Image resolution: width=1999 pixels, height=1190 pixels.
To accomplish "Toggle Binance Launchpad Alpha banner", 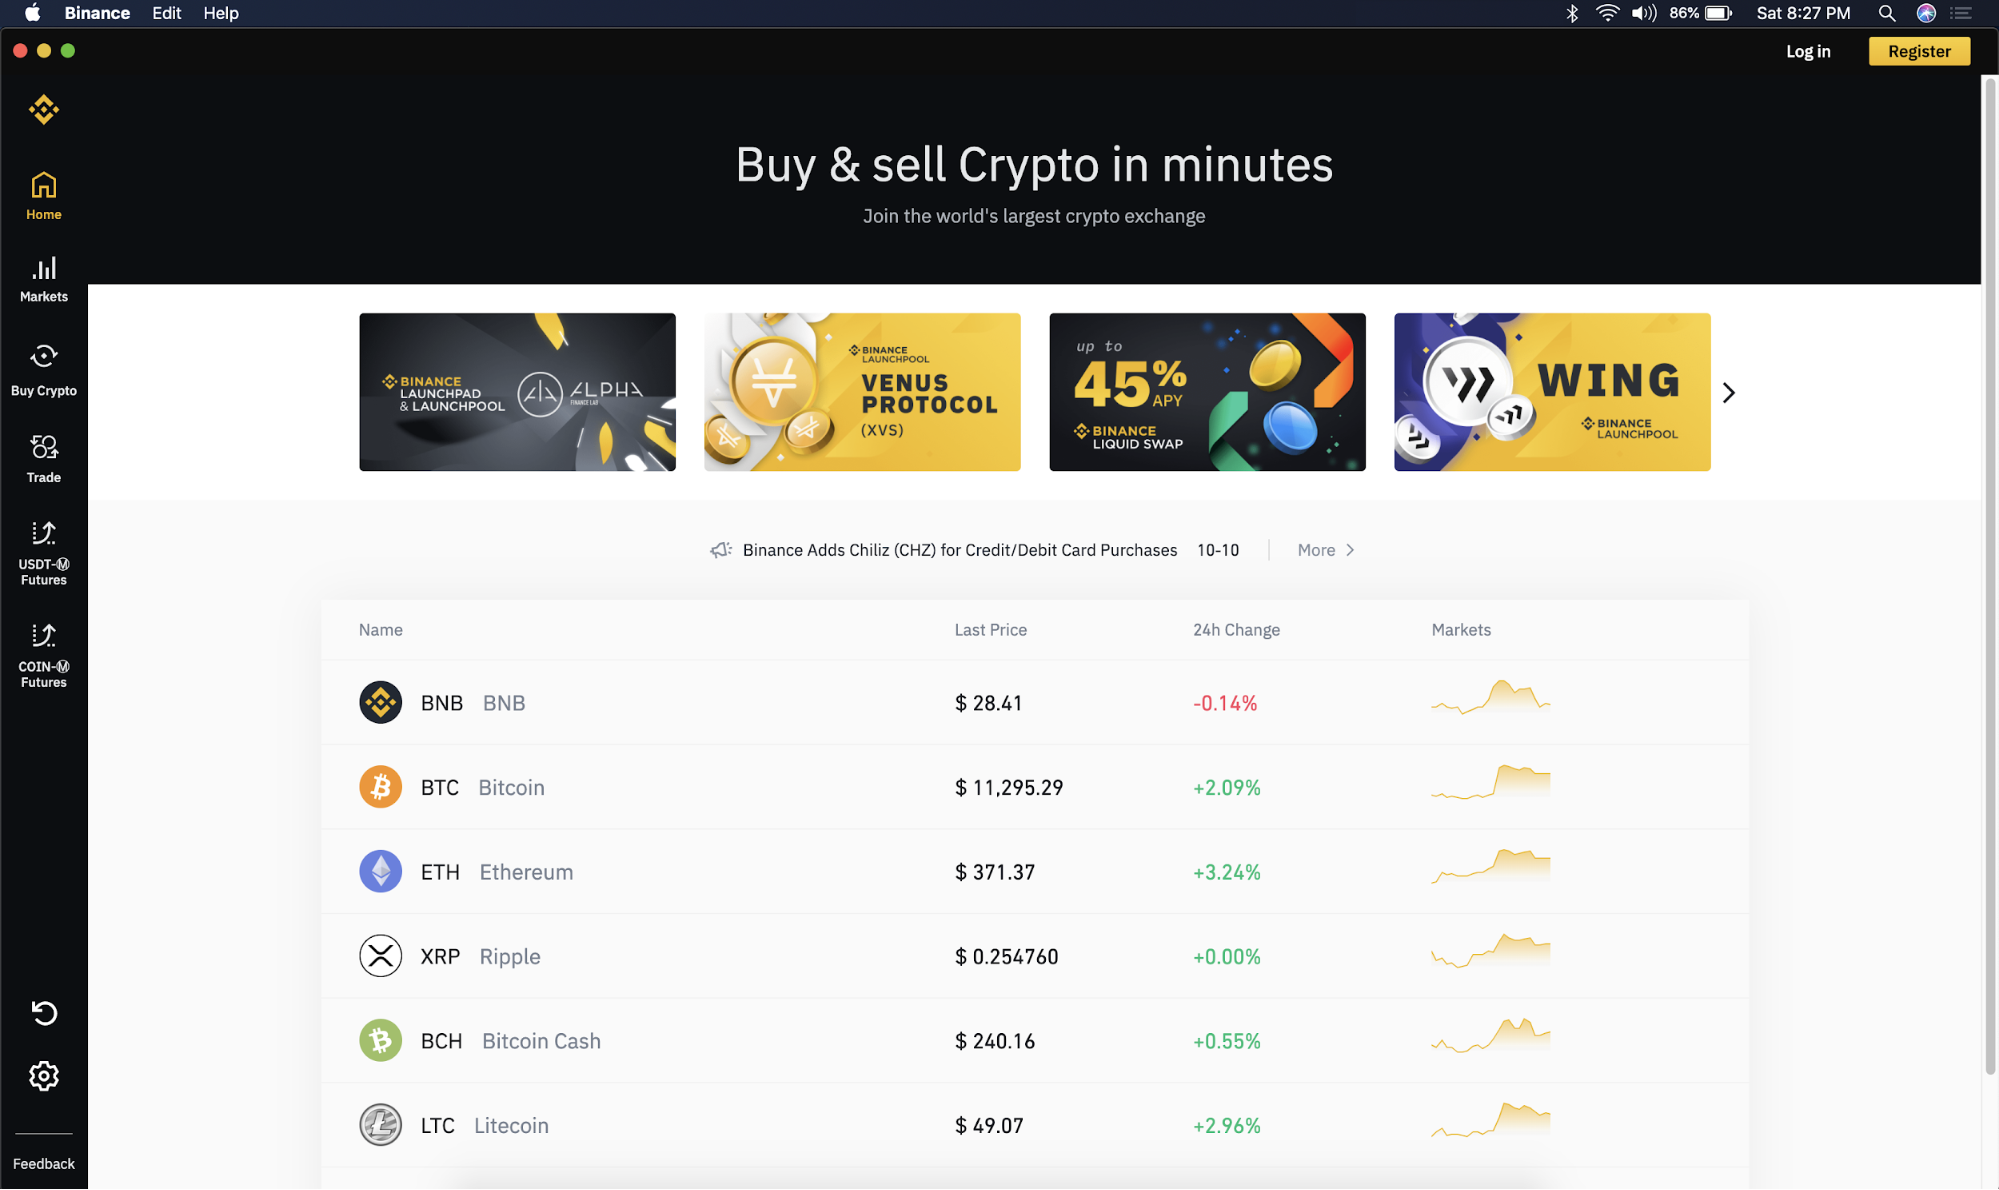I will (517, 392).
